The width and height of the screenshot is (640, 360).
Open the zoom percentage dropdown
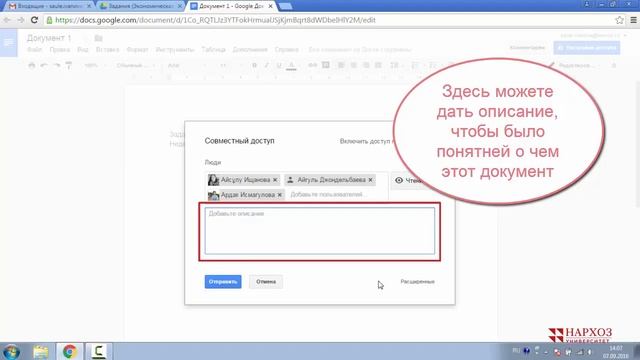(95, 65)
